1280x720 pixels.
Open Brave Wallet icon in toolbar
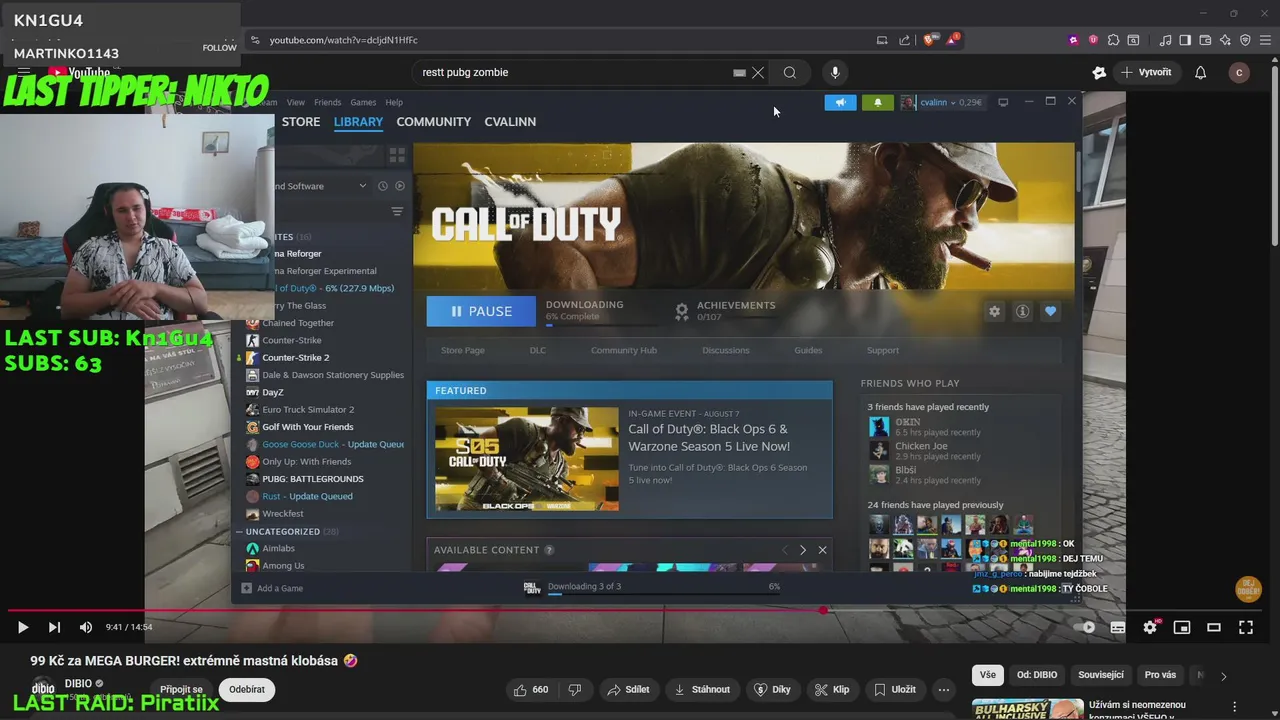pos(1205,40)
